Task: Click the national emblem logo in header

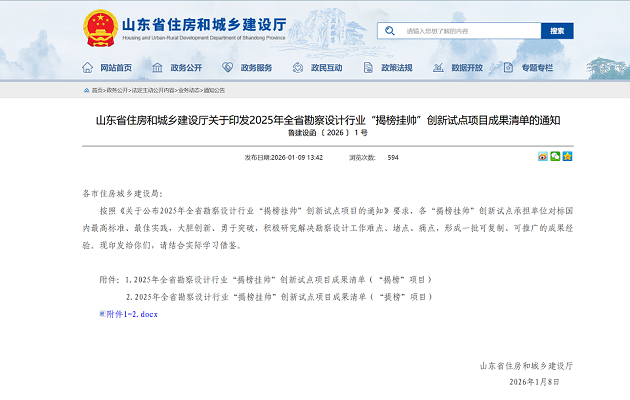Action: [x=98, y=26]
